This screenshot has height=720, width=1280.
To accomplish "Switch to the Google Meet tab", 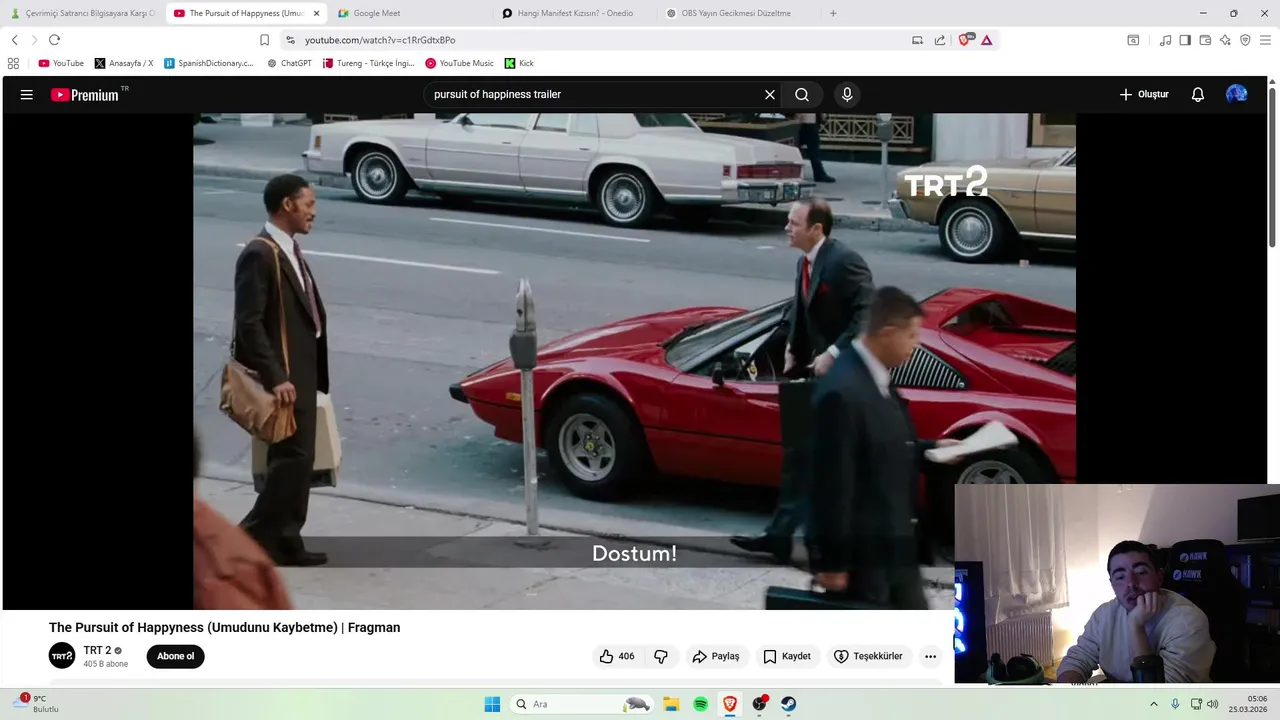I will pos(410,13).
